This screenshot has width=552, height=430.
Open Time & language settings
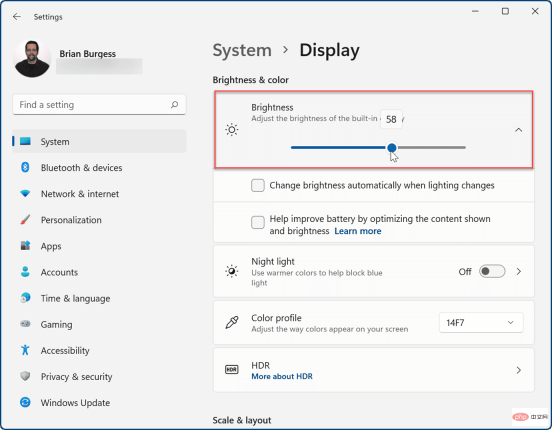tap(99, 298)
